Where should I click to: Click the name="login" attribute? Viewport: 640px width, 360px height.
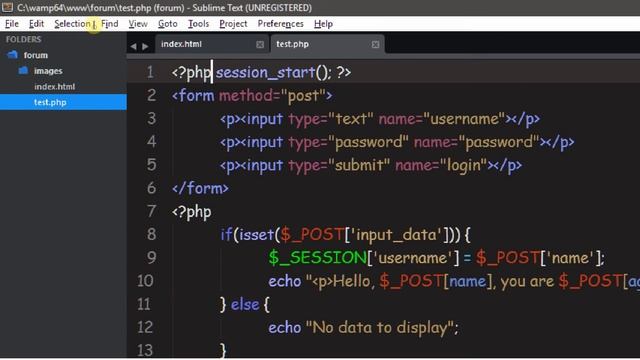441,166
